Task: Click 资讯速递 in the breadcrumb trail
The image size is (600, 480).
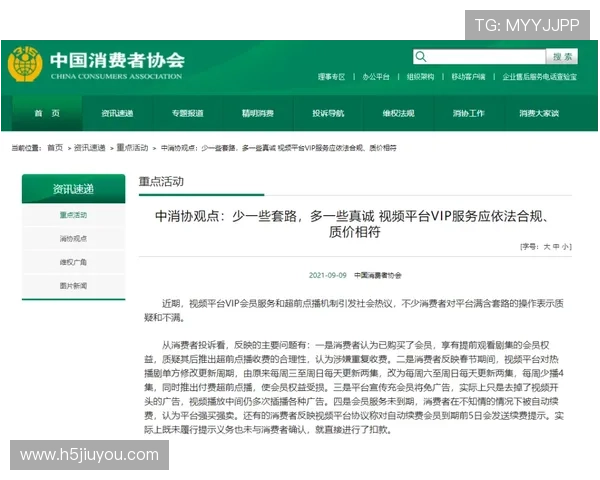Action: click(90, 148)
